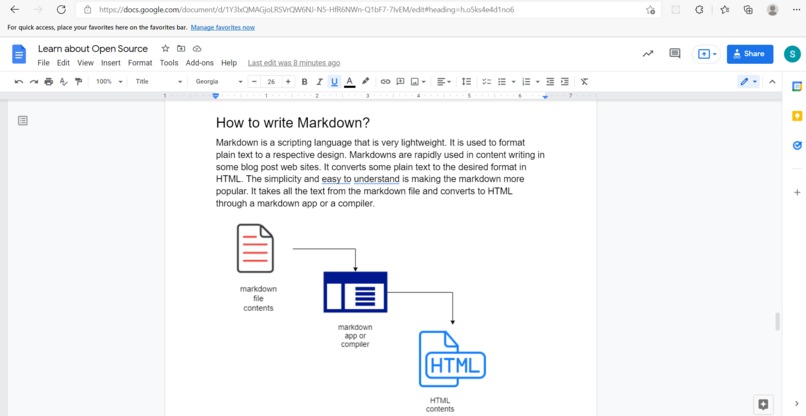This screenshot has height=416, width=806.
Task: Clear formatting with the Tx icon
Action: pyautogui.click(x=584, y=82)
